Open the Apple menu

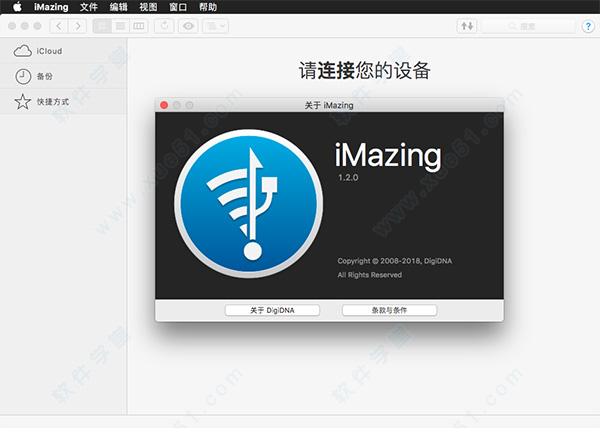tap(17, 7)
